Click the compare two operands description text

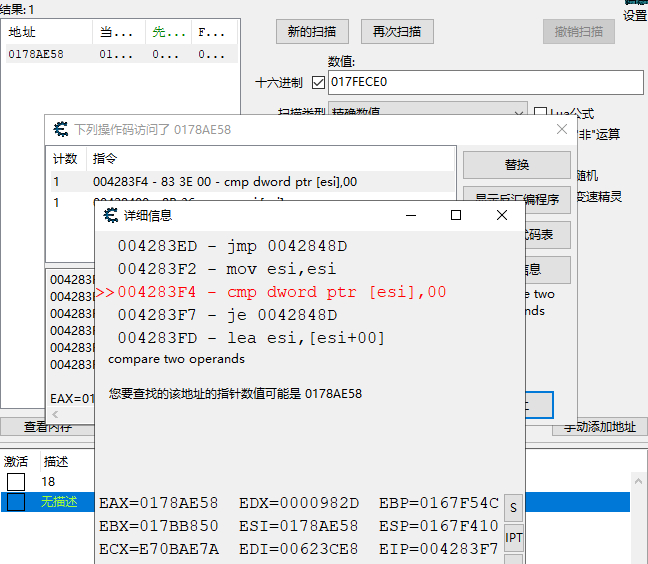(176, 359)
